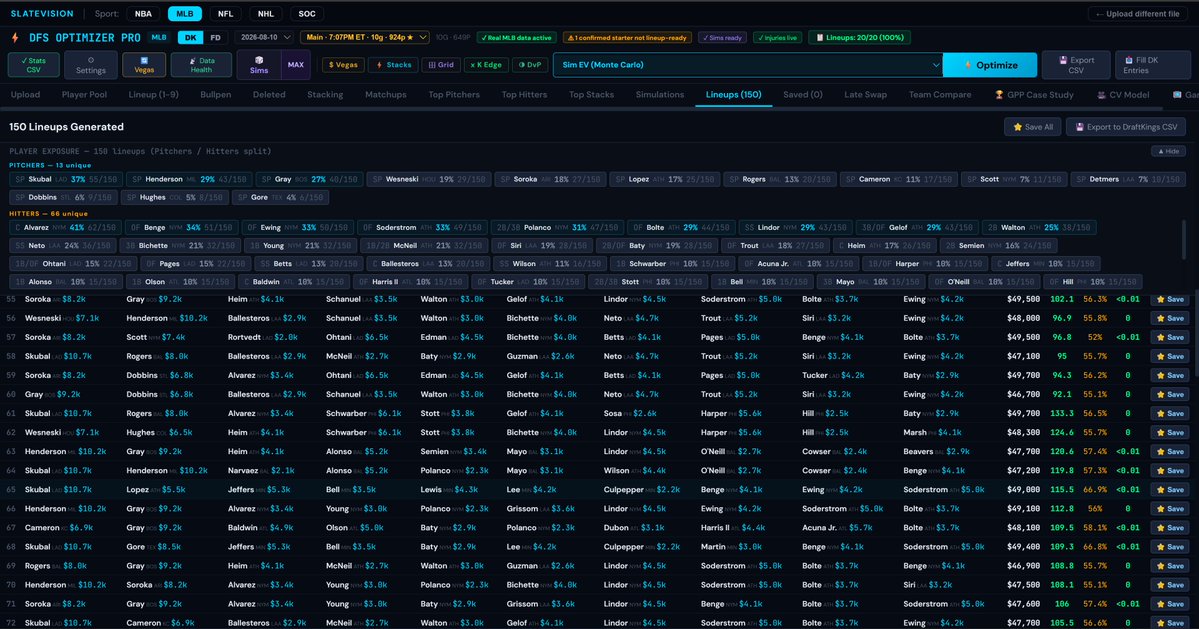
Task: Switch site to FD
Action: pyautogui.click(x=216, y=37)
